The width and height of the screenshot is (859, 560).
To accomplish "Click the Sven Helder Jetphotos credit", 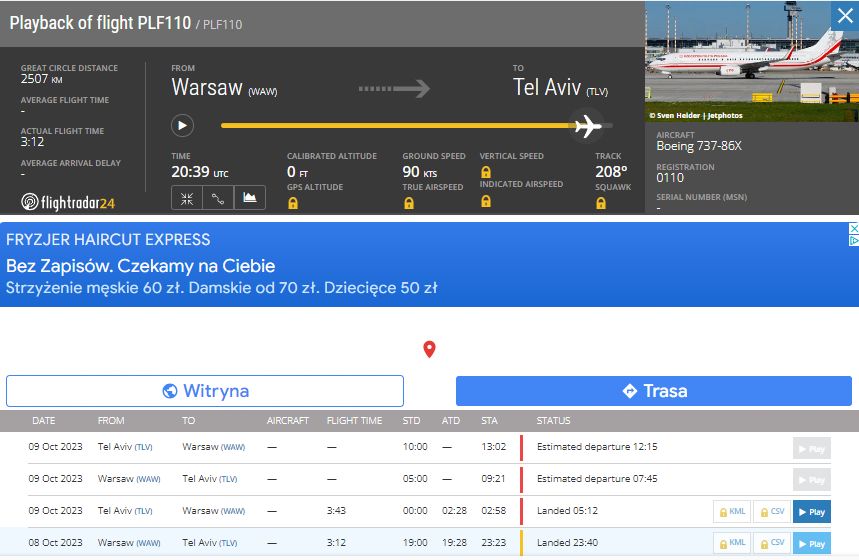I will pyautogui.click(x=696, y=116).
